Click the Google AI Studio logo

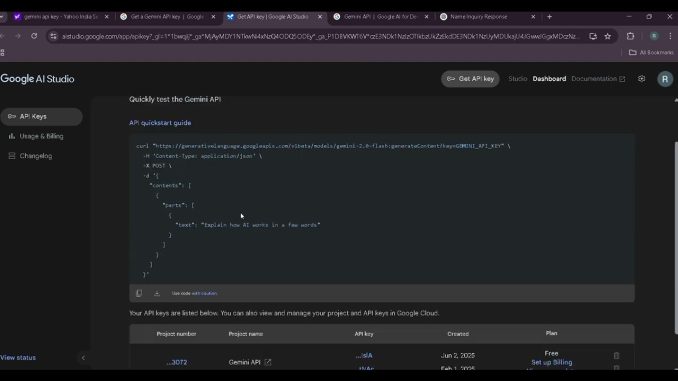click(x=37, y=79)
